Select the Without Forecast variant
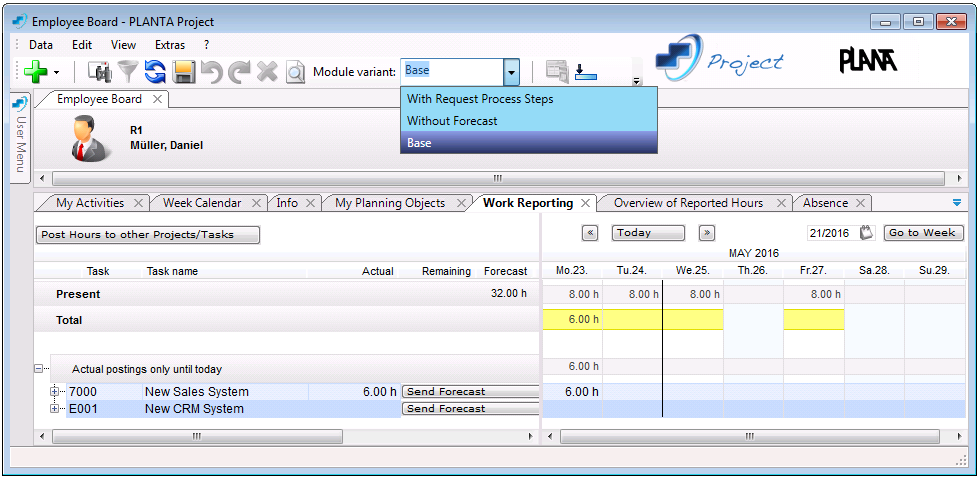978x477 pixels. point(529,120)
